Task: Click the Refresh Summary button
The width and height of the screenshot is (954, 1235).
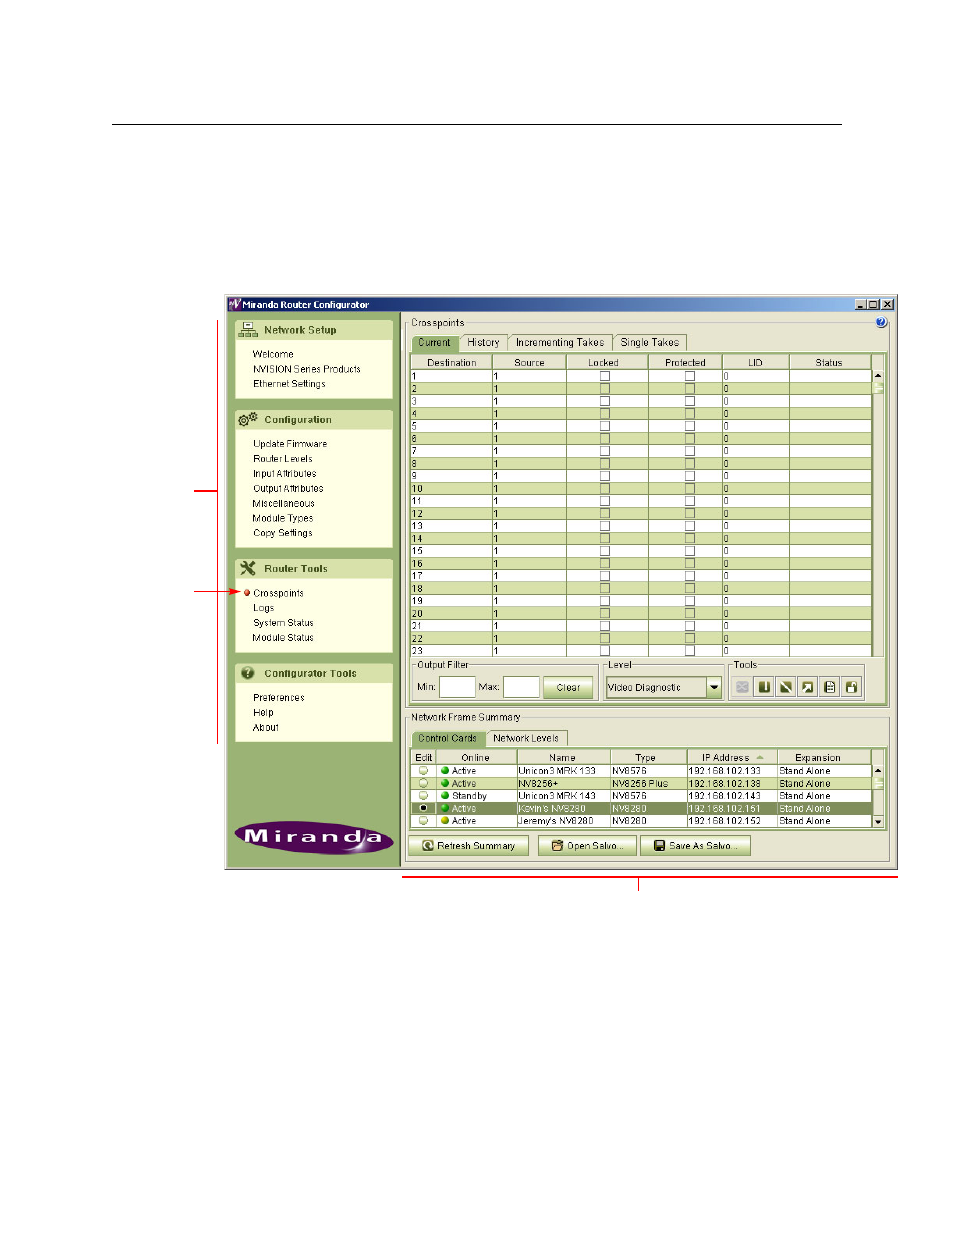Action: [468, 845]
